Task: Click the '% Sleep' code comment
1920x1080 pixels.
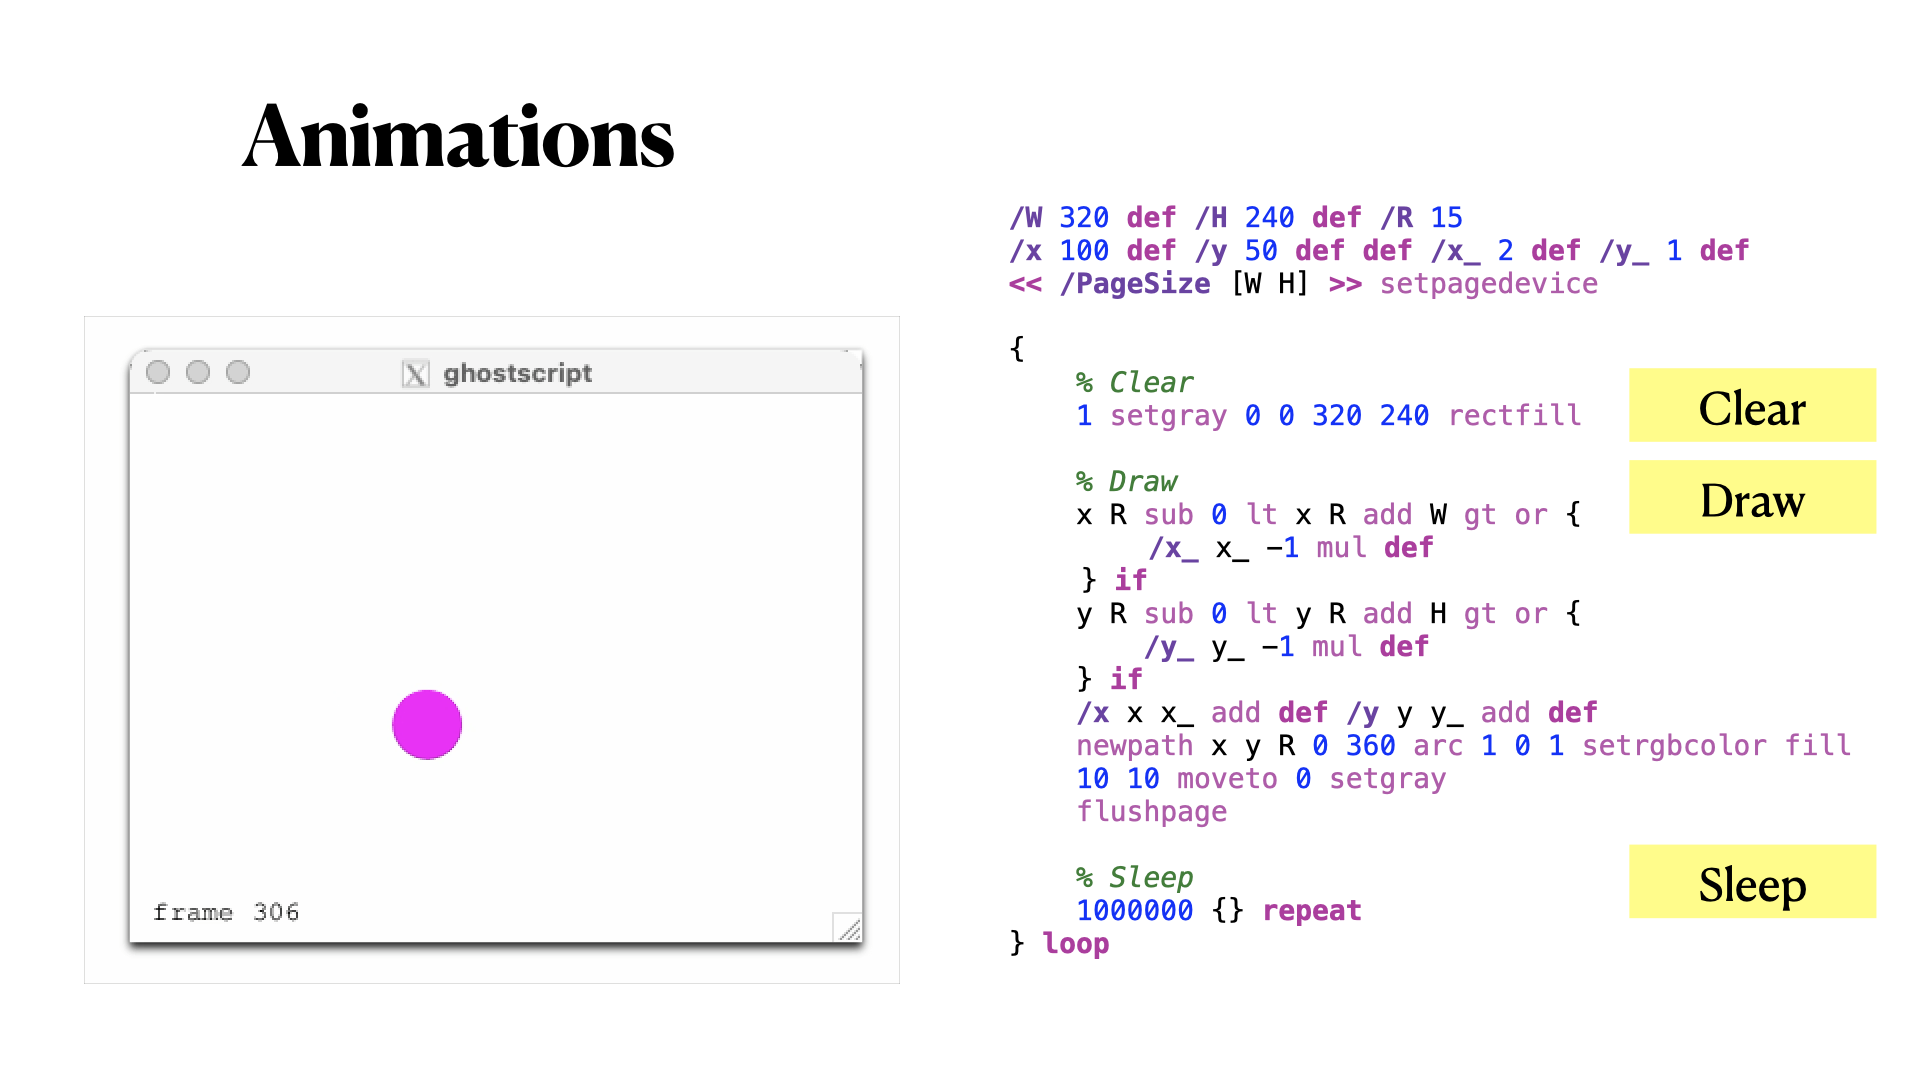Action: pos(1135,877)
